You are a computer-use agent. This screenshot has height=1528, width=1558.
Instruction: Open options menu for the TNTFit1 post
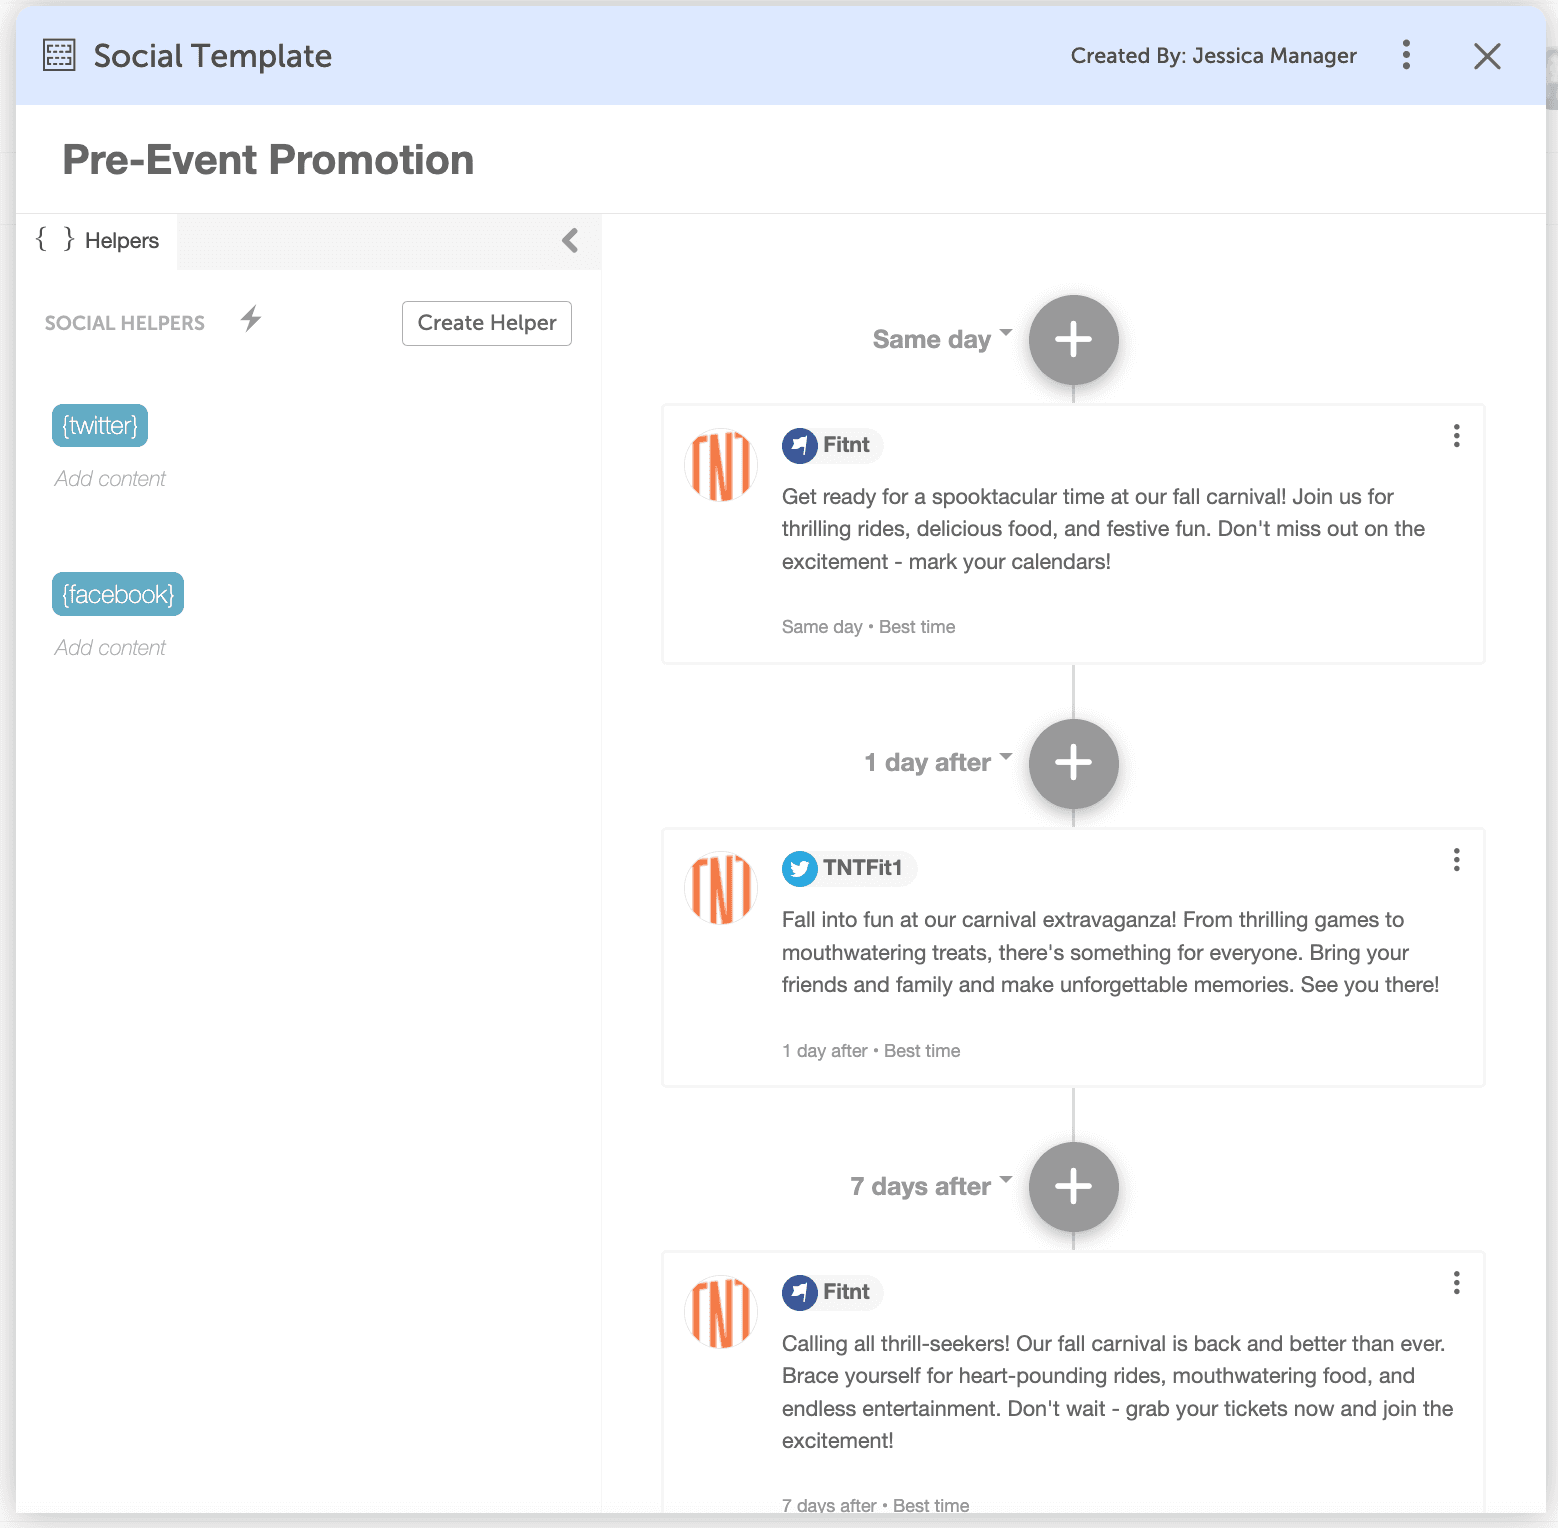(1456, 860)
